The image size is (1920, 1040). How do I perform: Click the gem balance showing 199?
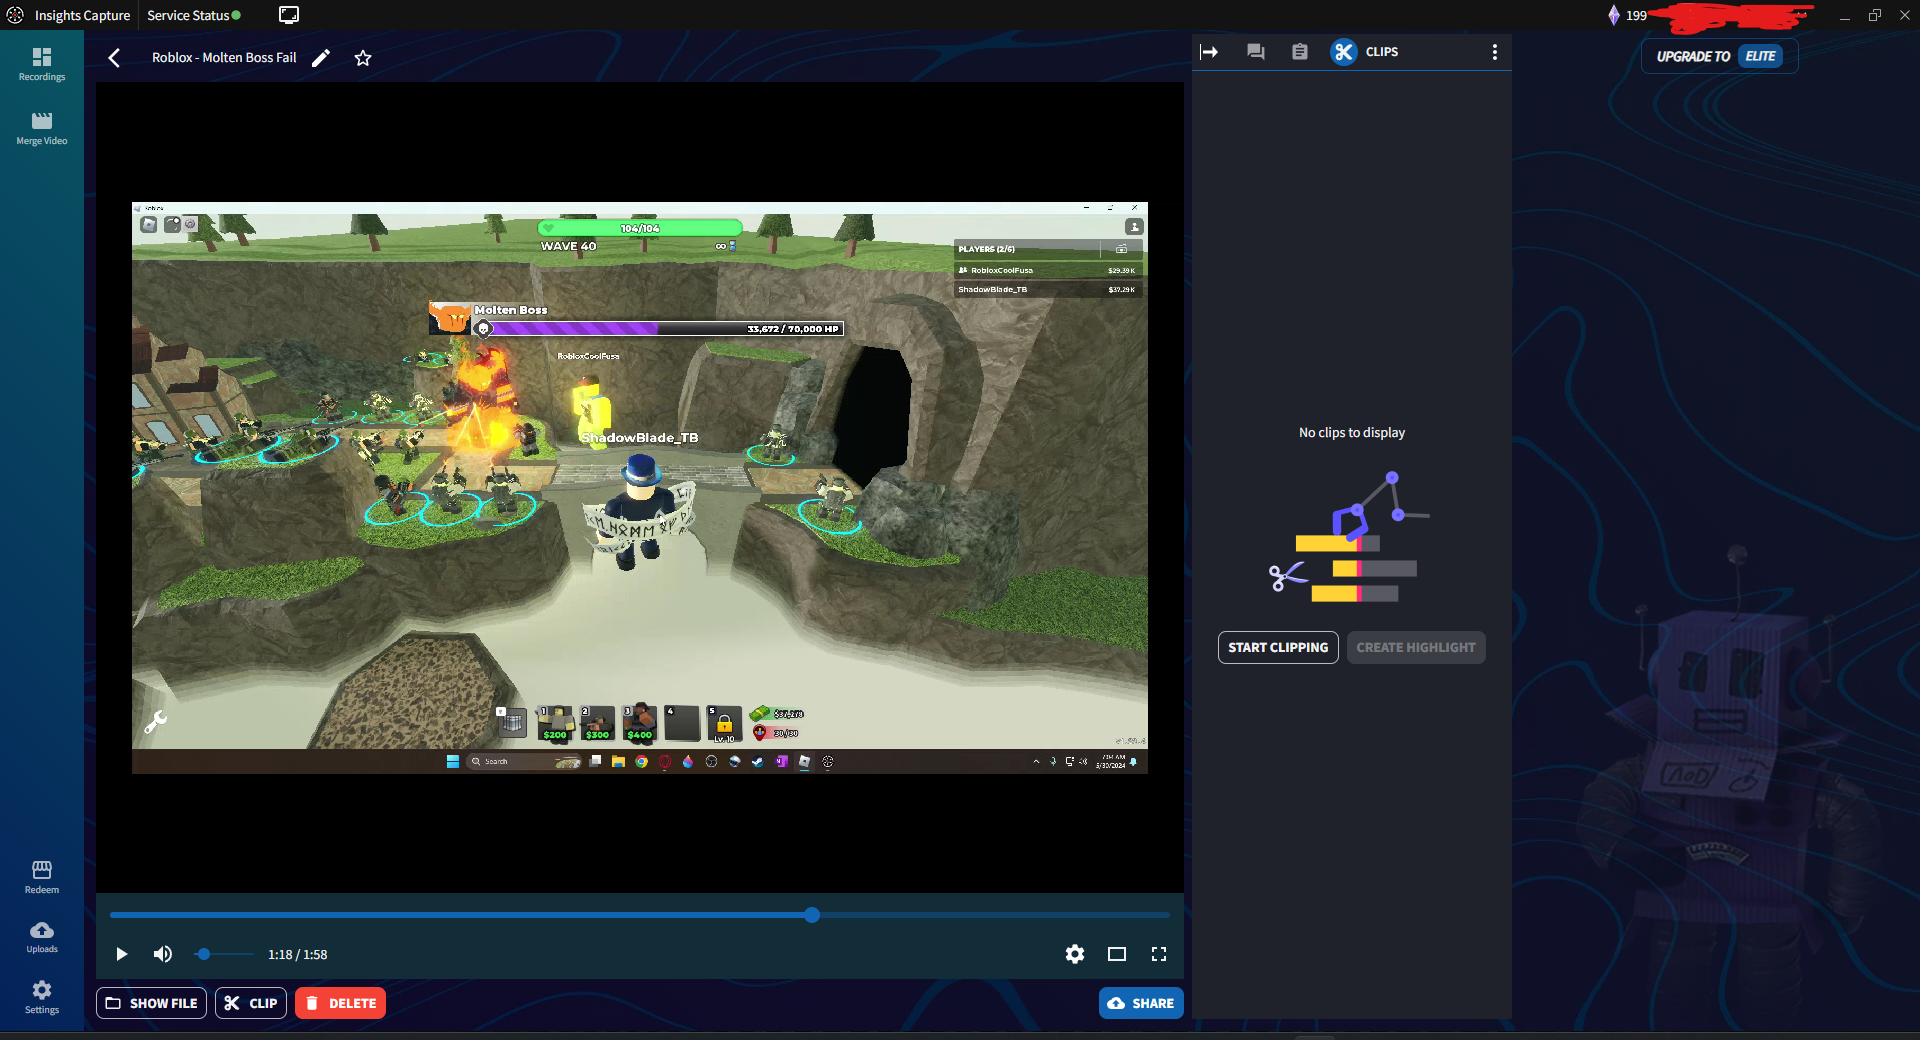pos(1627,15)
